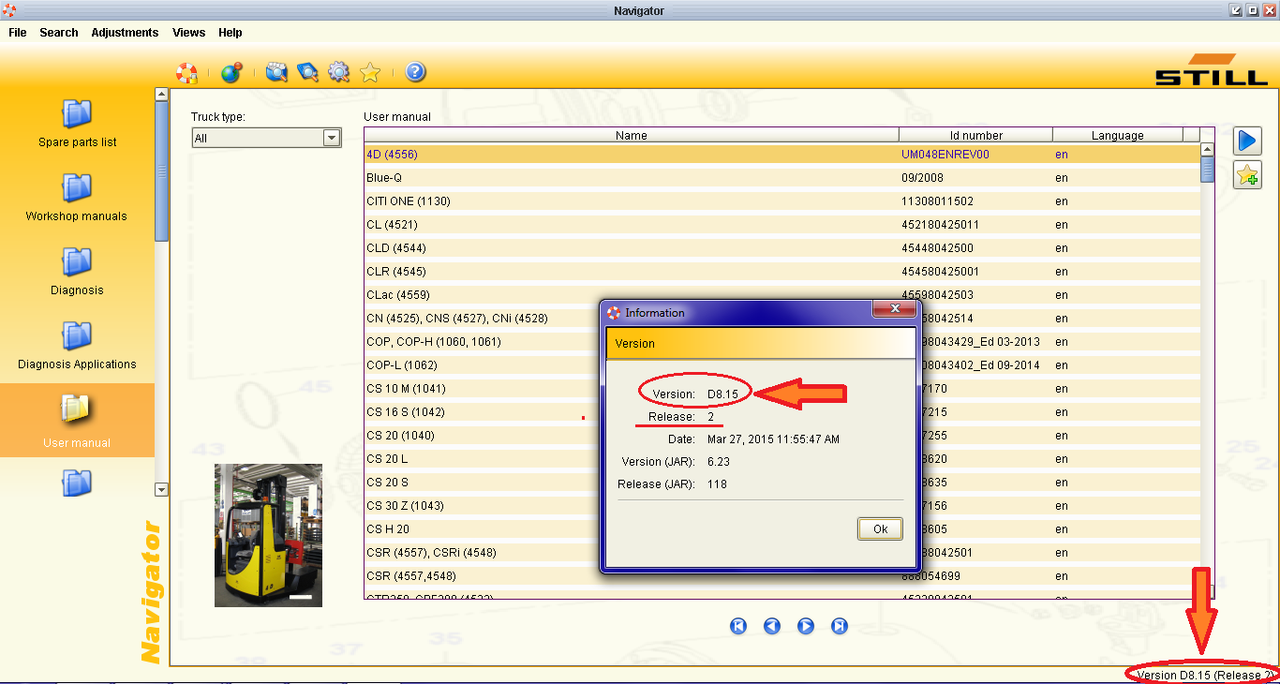Click the gear search toolbar icon

tap(339, 72)
